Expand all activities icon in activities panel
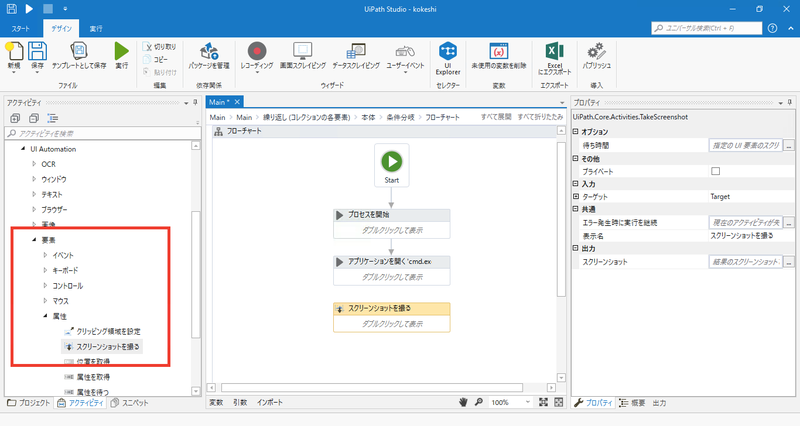 [x=15, y=118]
